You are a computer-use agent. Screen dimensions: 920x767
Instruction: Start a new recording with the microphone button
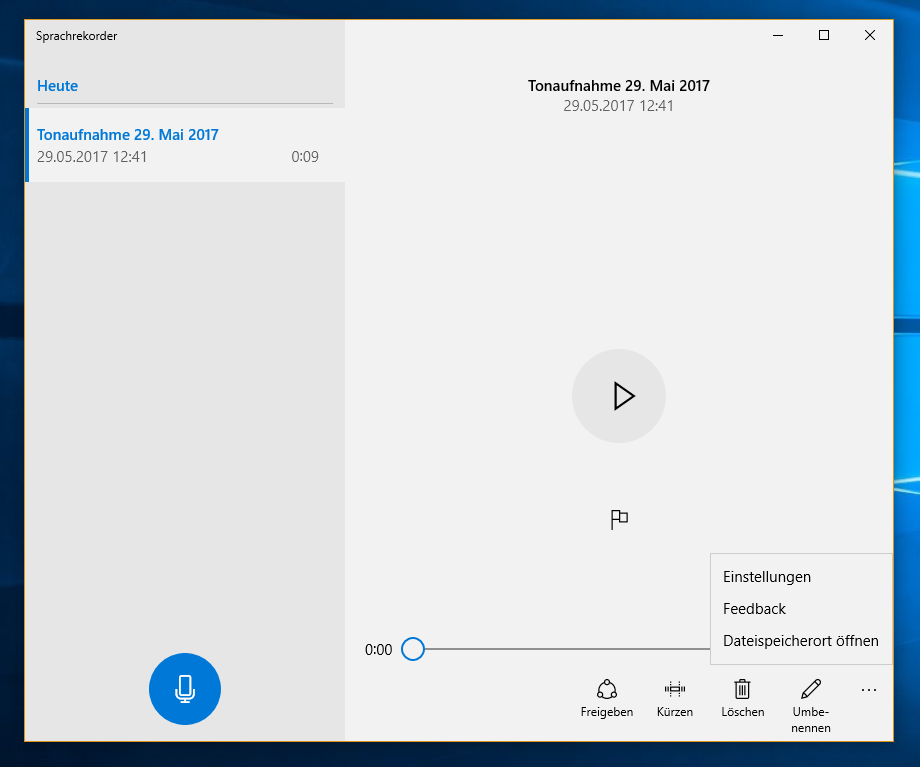[184, 688]
